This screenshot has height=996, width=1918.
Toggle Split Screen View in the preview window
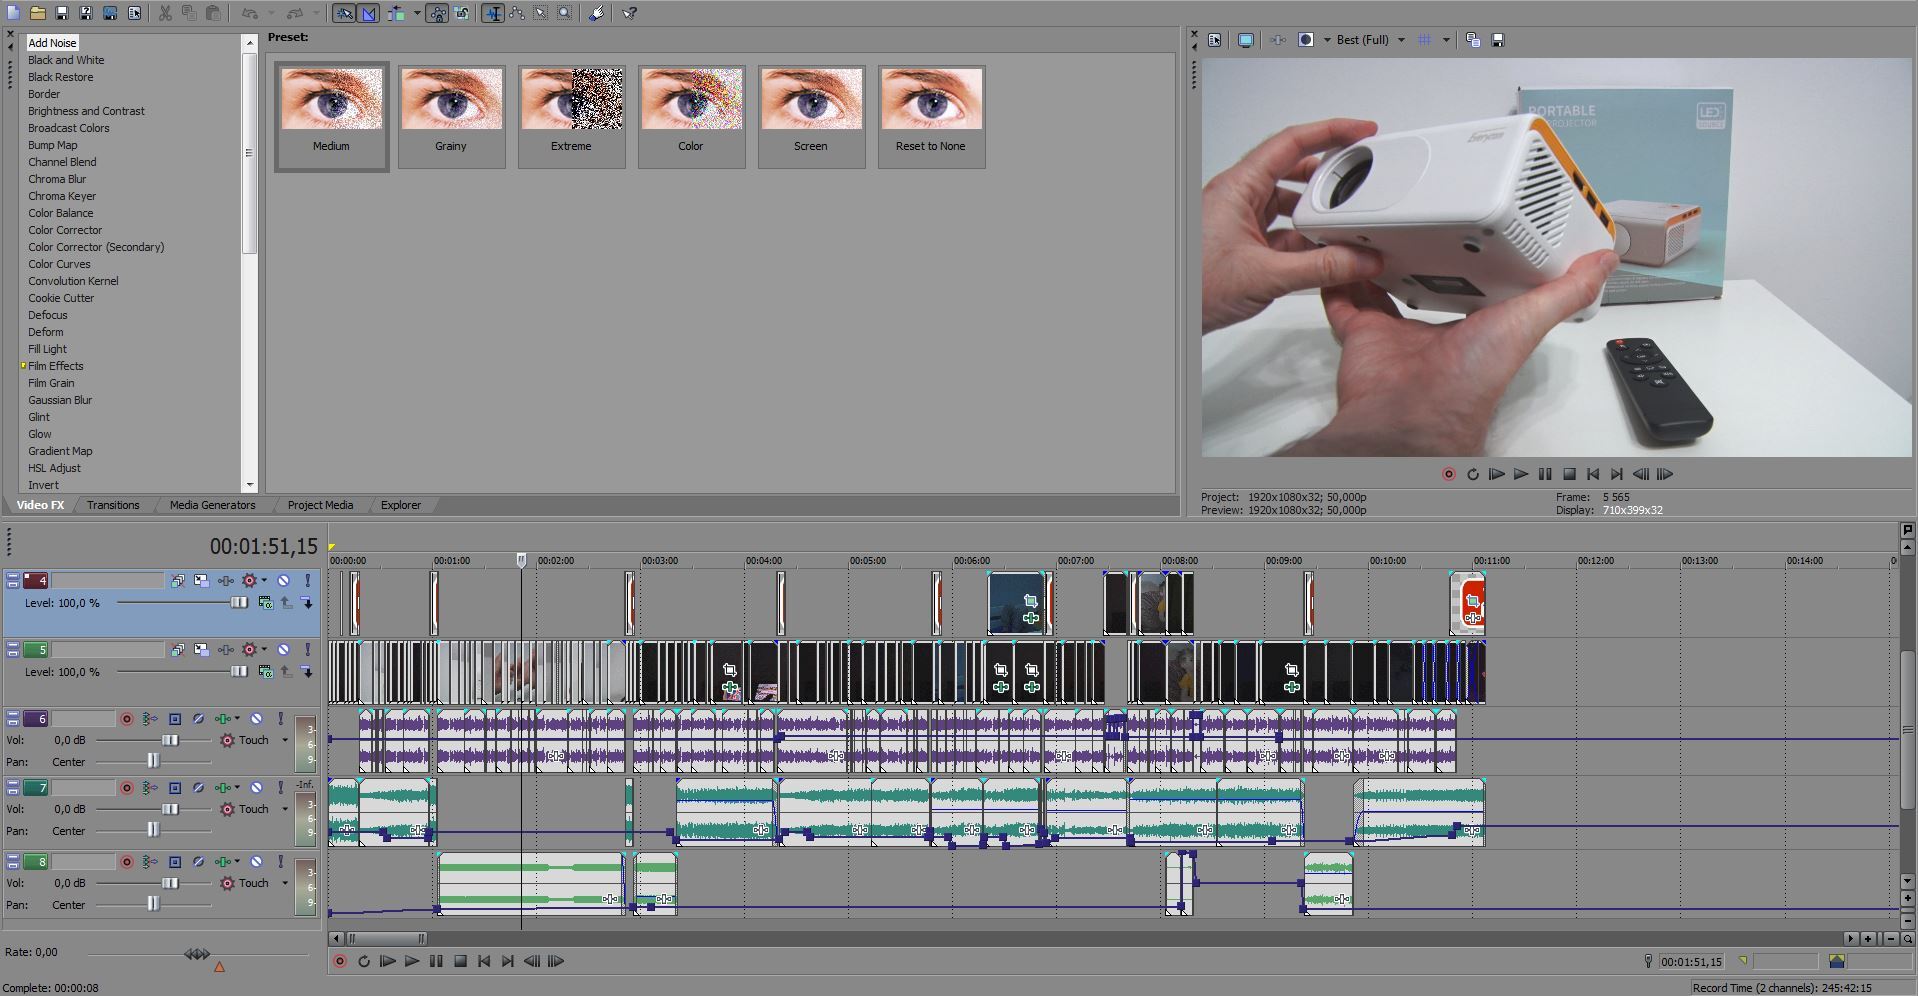(x=1306, y=40)
